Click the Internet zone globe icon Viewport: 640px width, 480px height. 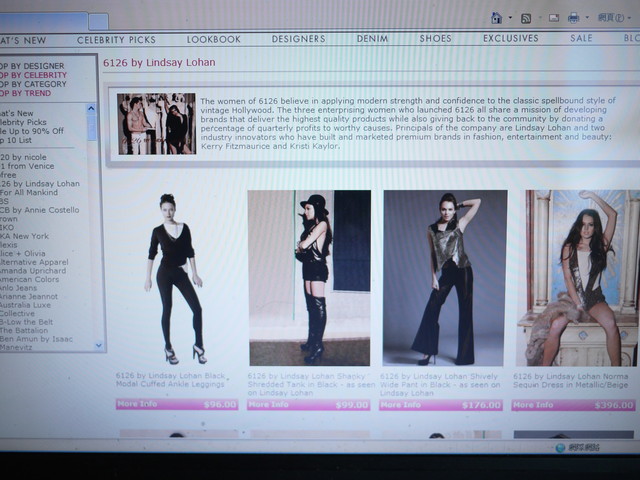560,447
